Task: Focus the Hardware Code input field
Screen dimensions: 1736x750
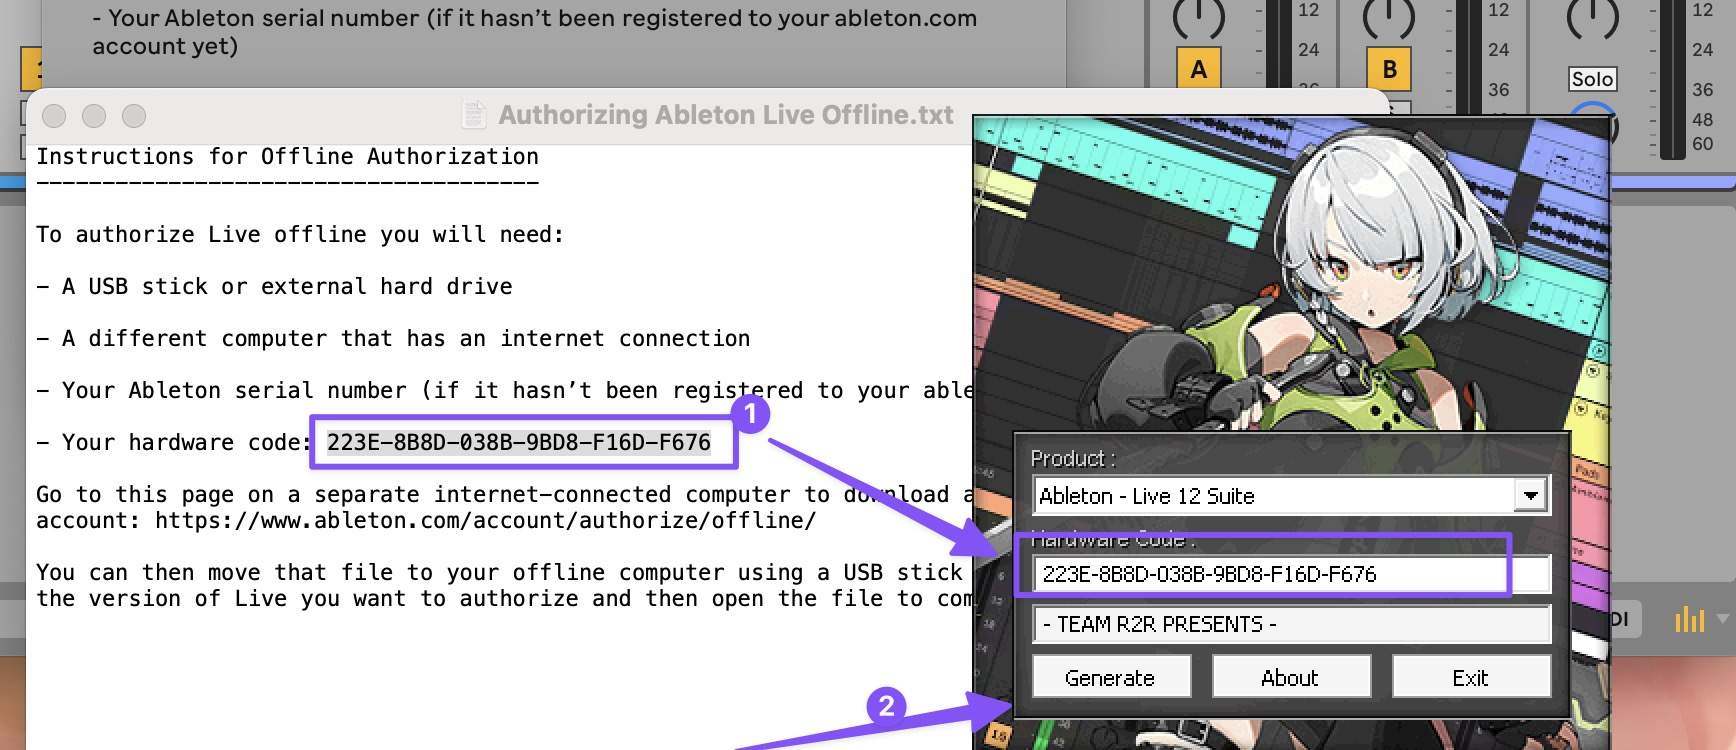Action: tap(1290, 573)
